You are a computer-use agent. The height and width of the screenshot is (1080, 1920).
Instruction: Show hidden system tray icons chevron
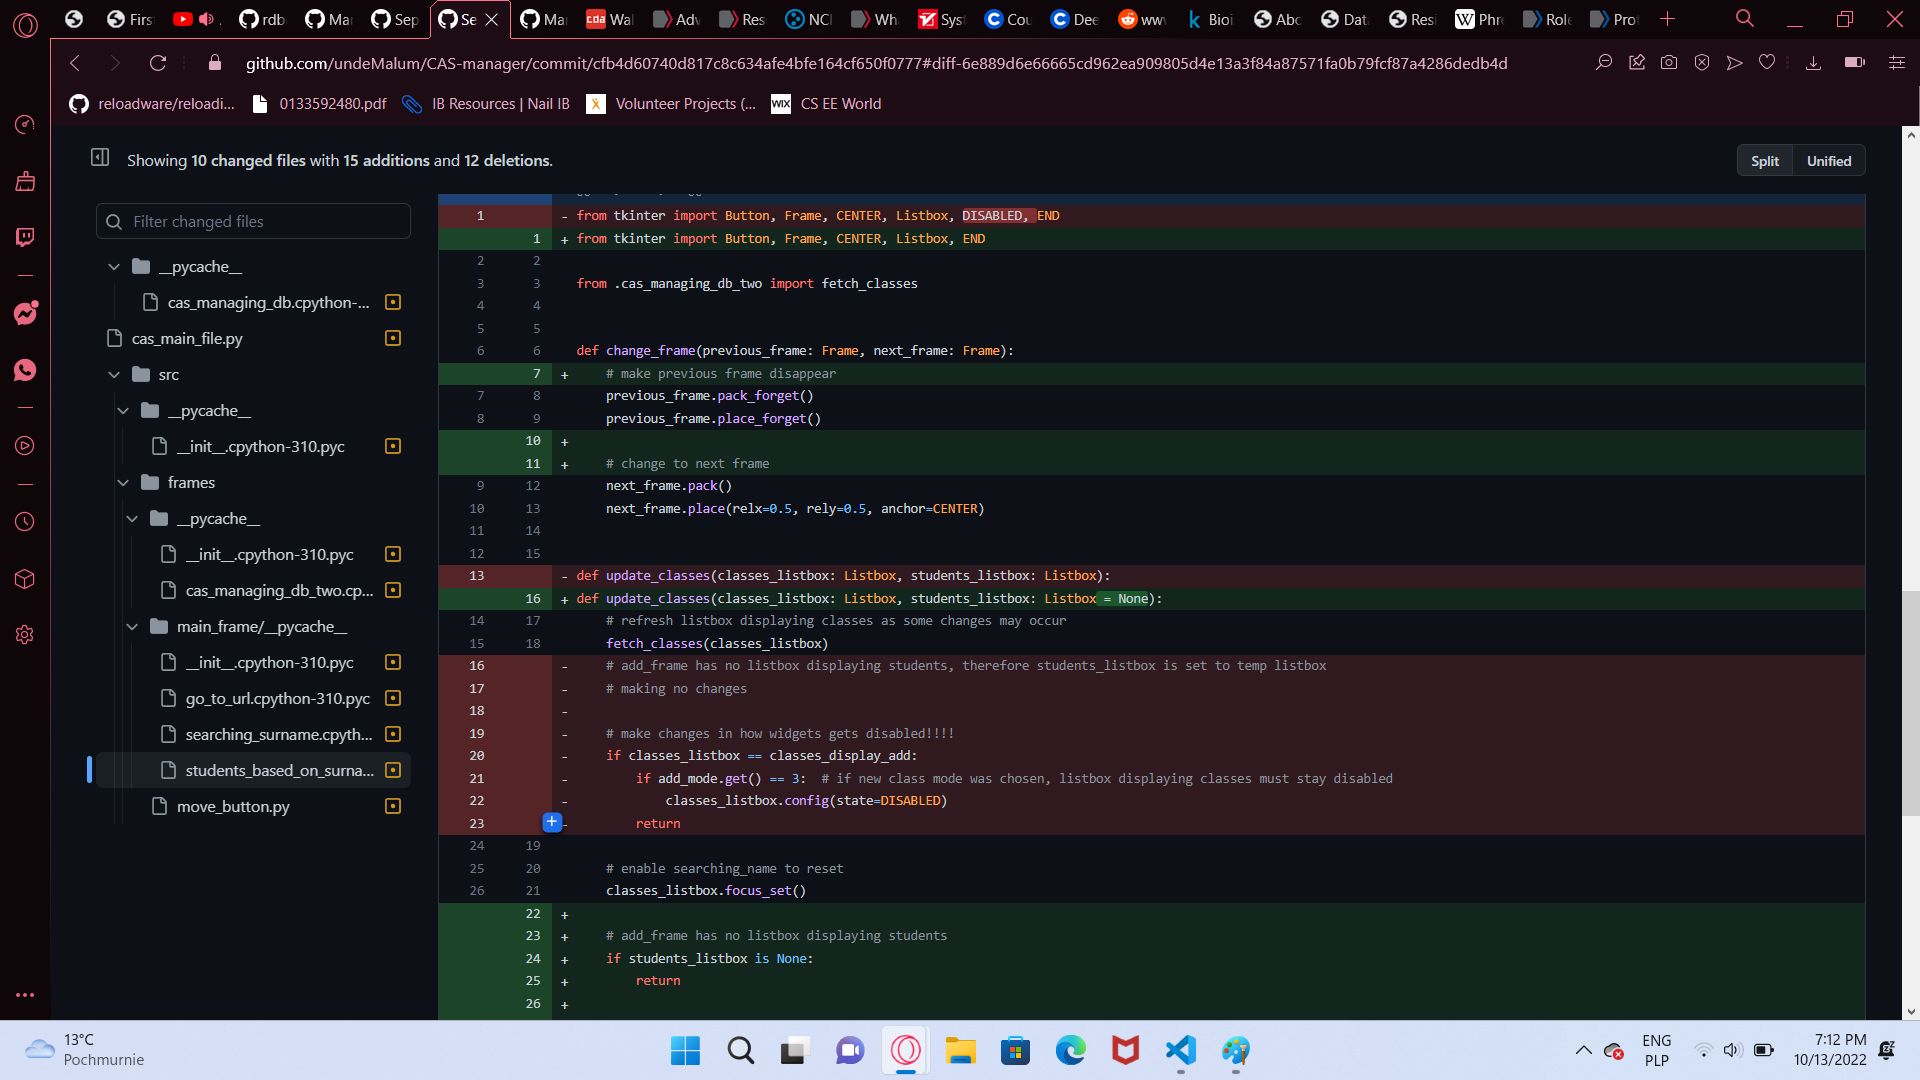click(x=1583, y=1050)
